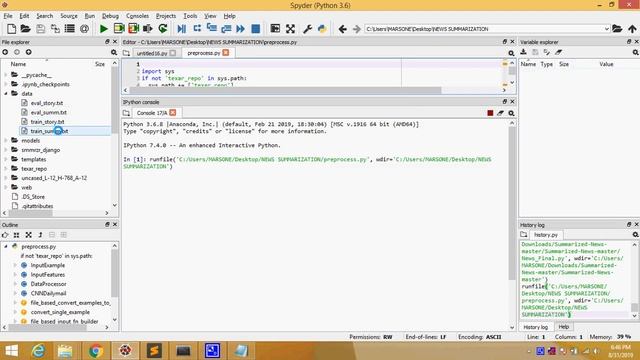Open the file switcher list icon

[x=70, y=29]
